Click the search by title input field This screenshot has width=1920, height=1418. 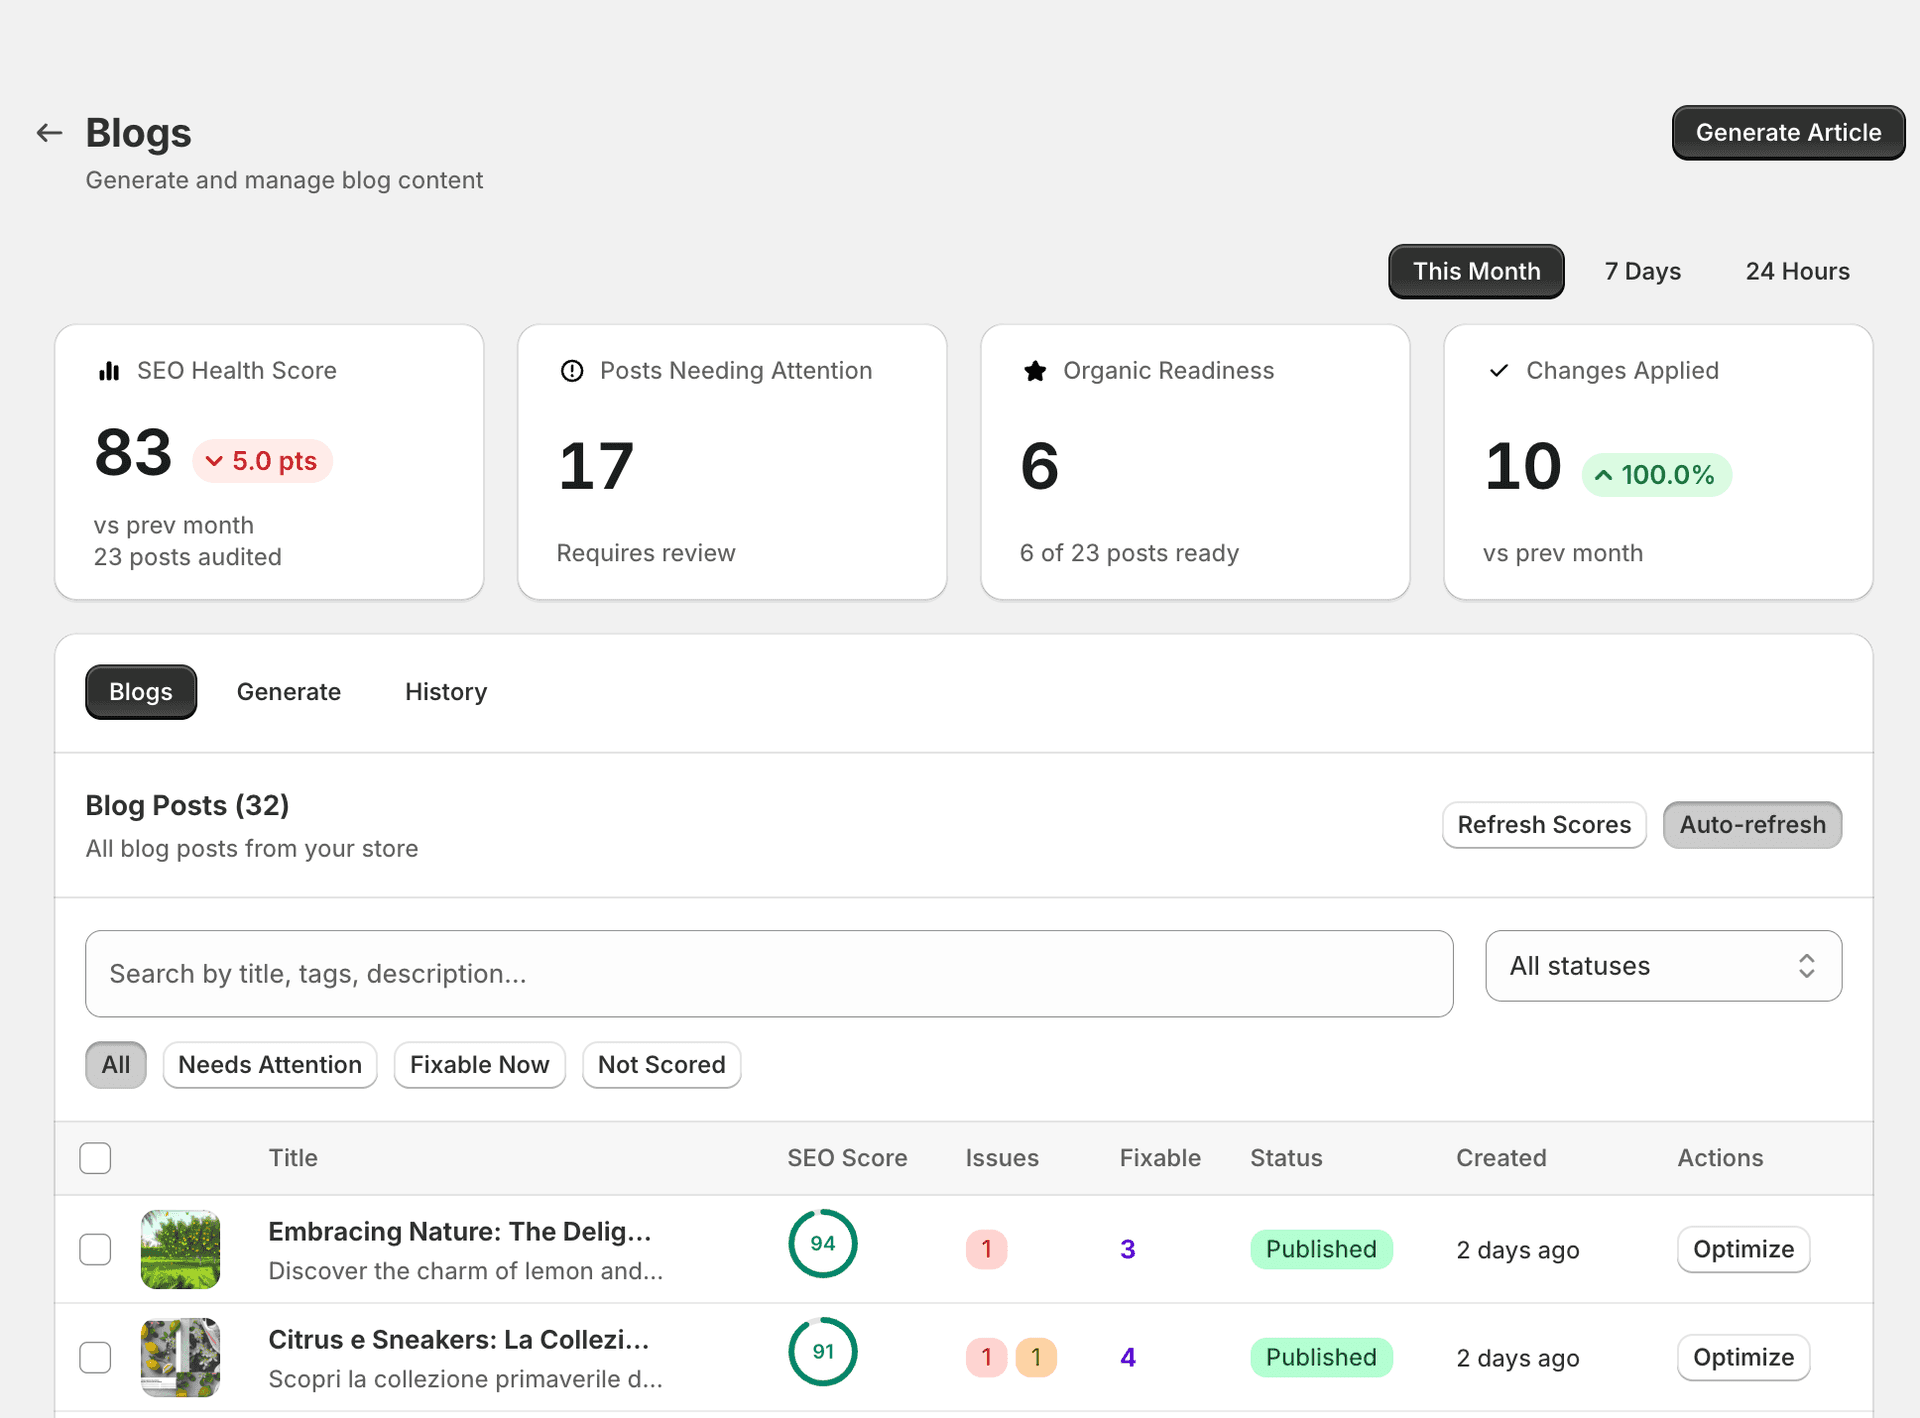point(768,973)
